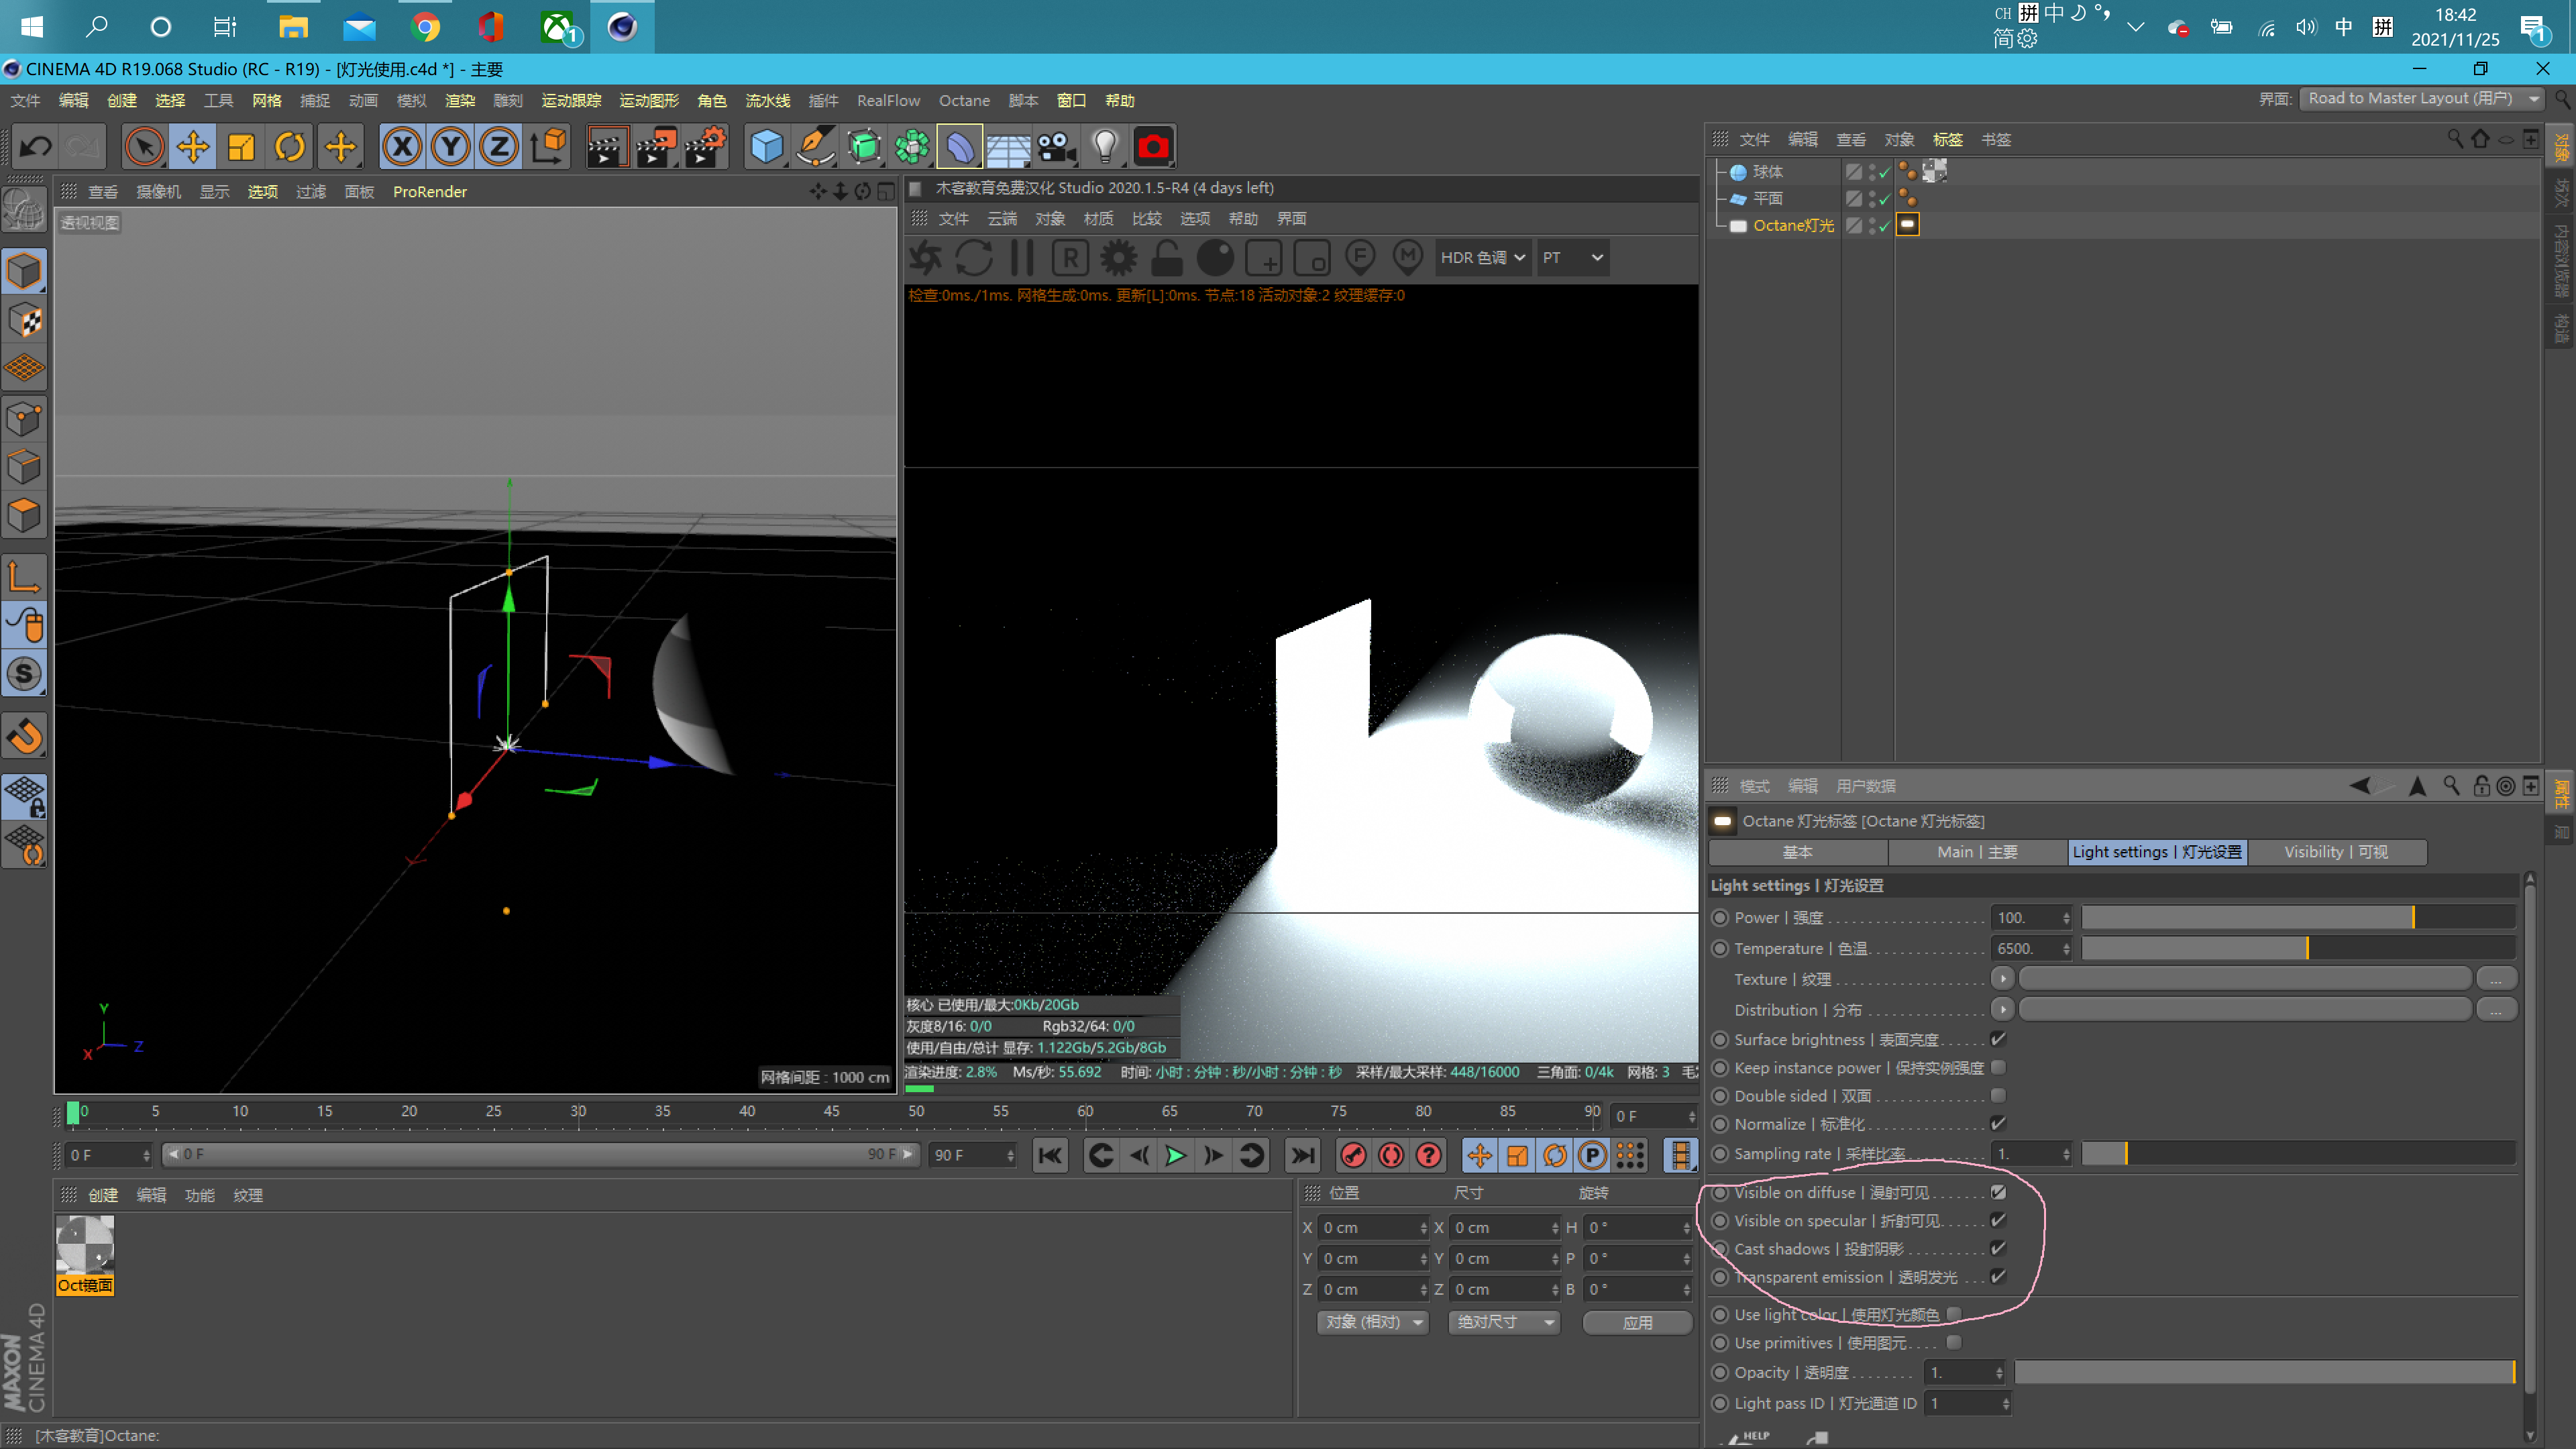
Task: Pause the Octane live viewer render
Action: pyautogui.click(x=1022, y=257)
